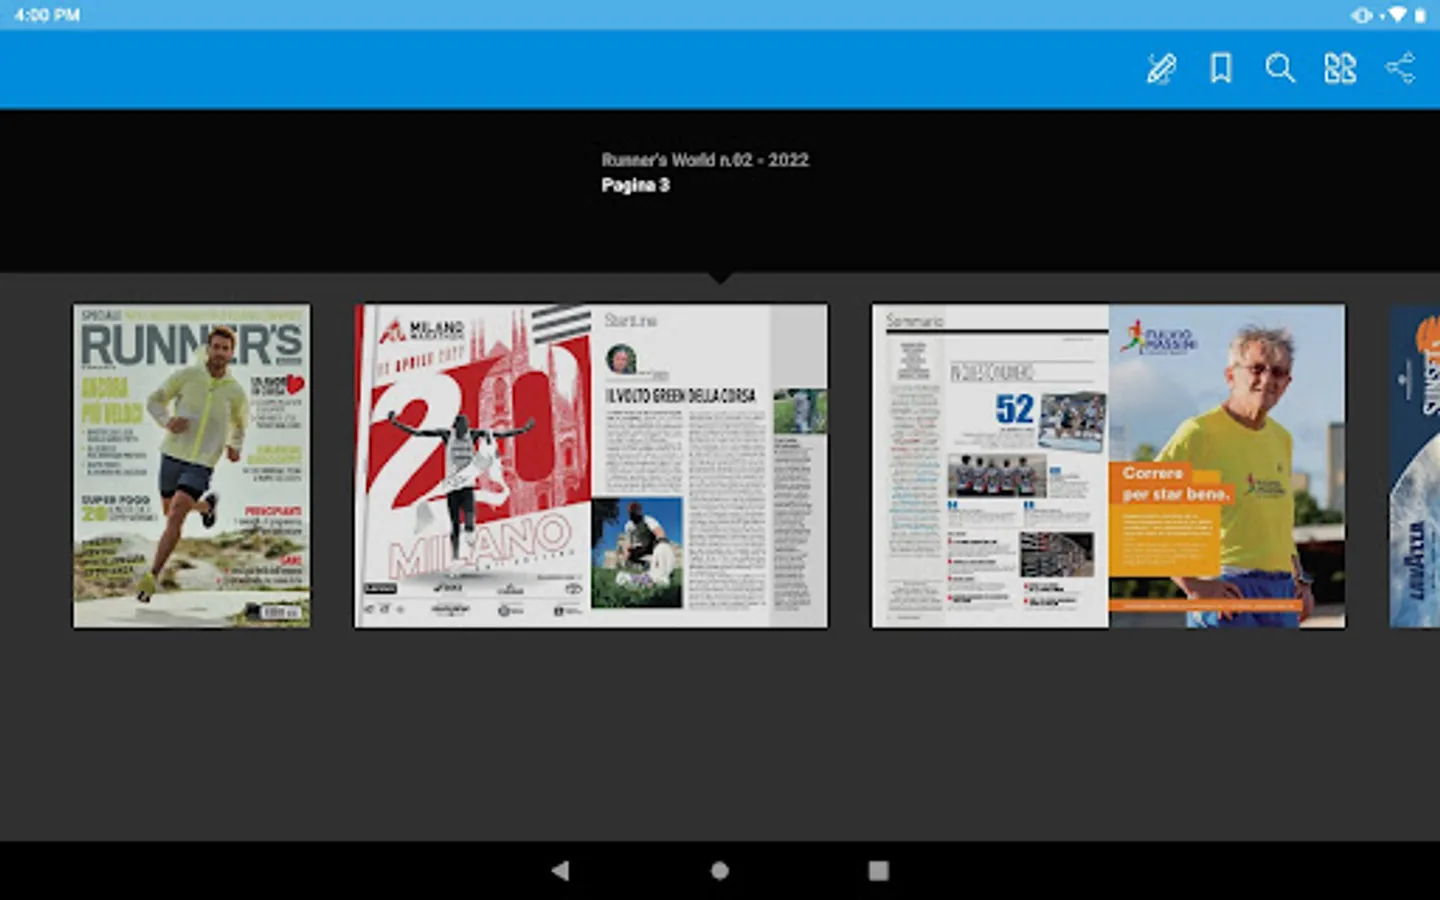The image size is (1440, 900).
Task: Open the annotation pencil tool
Action: point(1160,68)
